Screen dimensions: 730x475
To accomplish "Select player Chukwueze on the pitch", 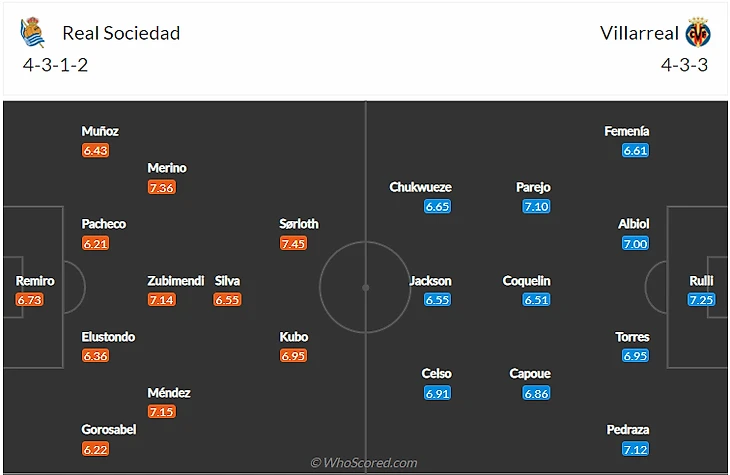I will pyautogui.click(x=422, y=187).
